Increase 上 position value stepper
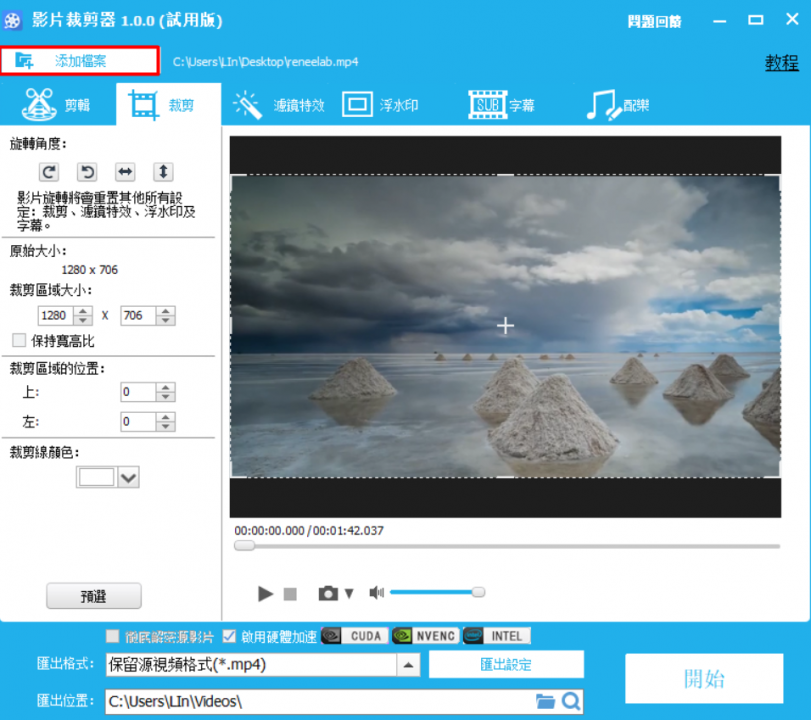Image resolution: width=811 pixels, height=720 pixels. 166,387
